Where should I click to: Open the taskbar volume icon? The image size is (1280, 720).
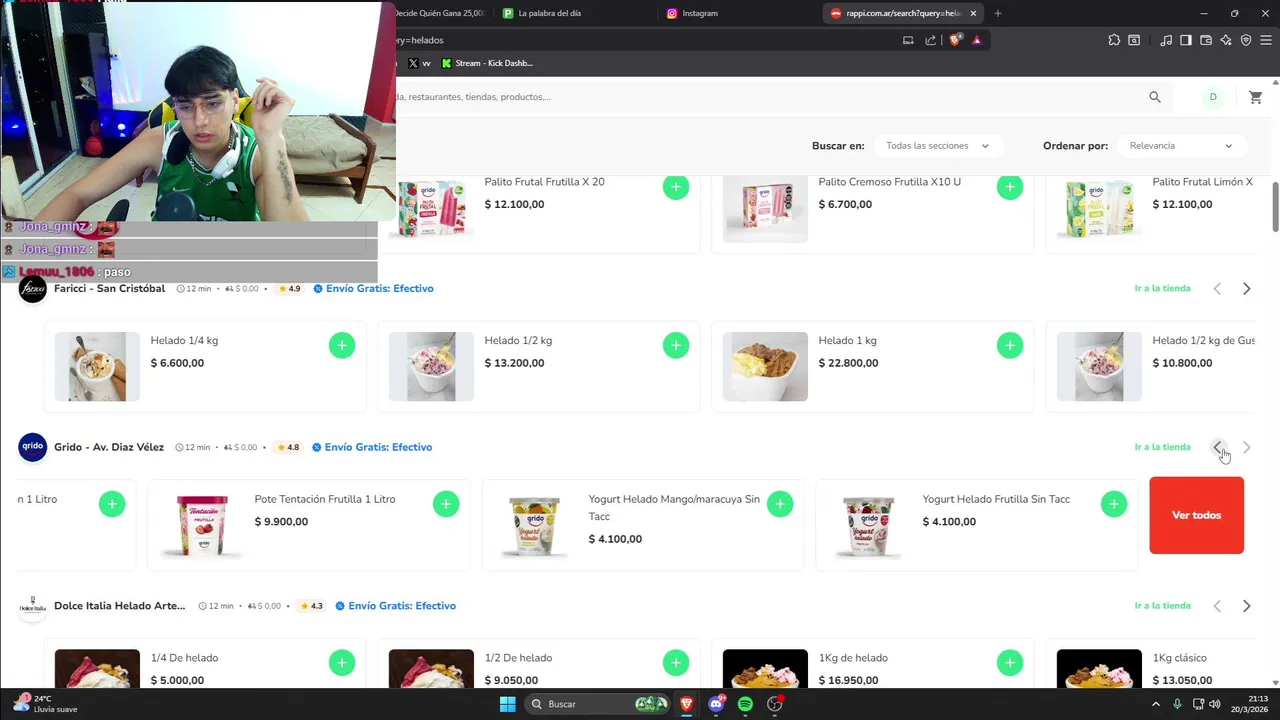(1214, 704)
